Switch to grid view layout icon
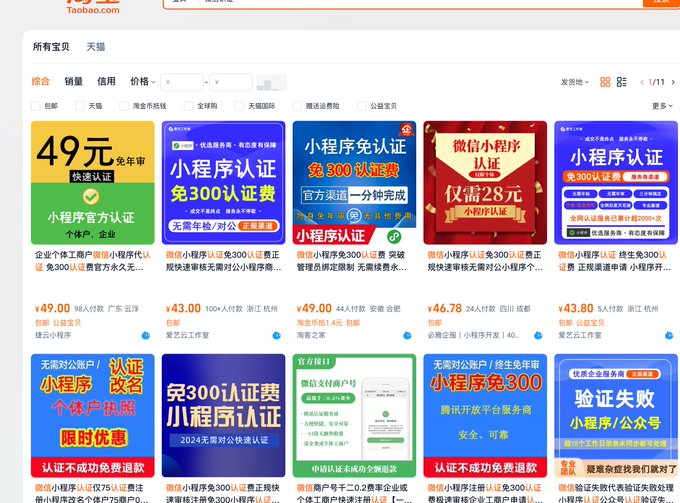The width and height of the screenshot is (680, 503). click(x=604, y=82)
